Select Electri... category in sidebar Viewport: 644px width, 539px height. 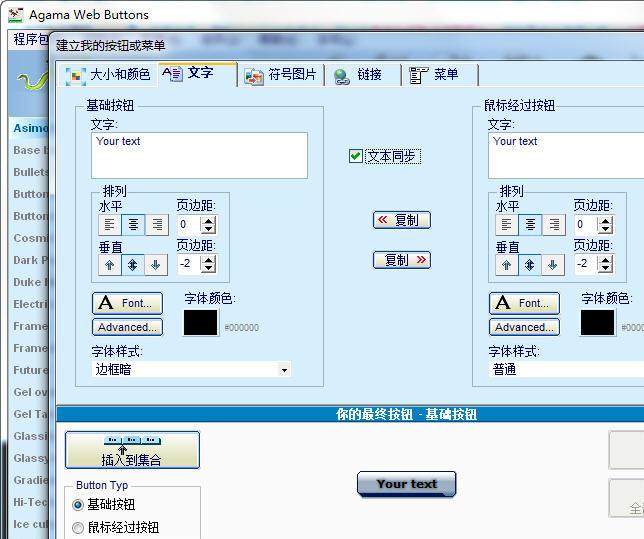point(30,304)
